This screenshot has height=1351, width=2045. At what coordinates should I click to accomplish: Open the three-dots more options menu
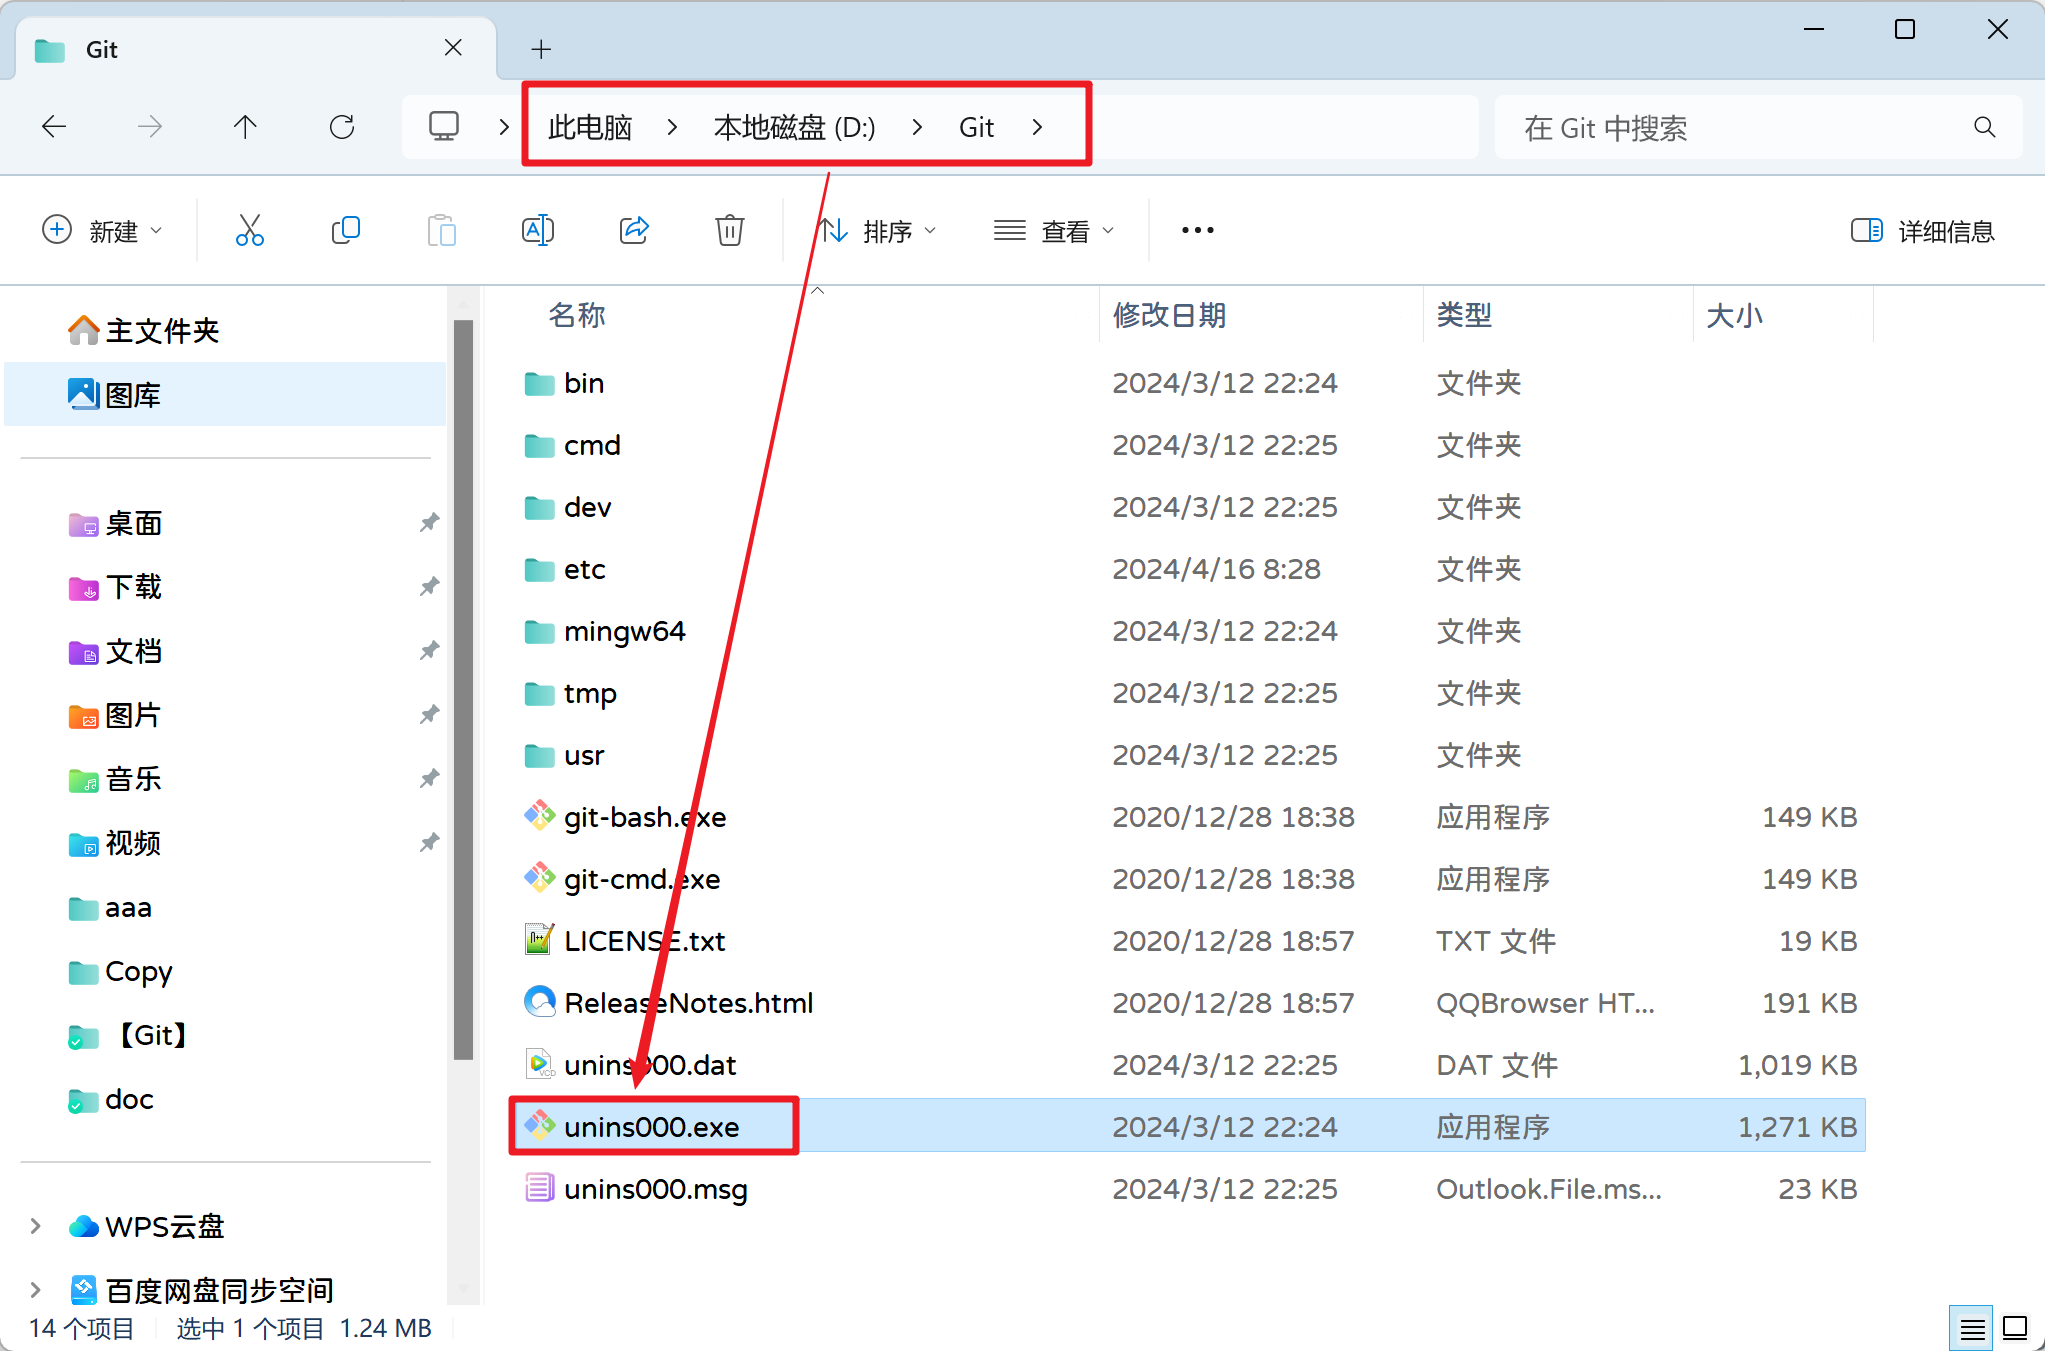[1197, 230]
